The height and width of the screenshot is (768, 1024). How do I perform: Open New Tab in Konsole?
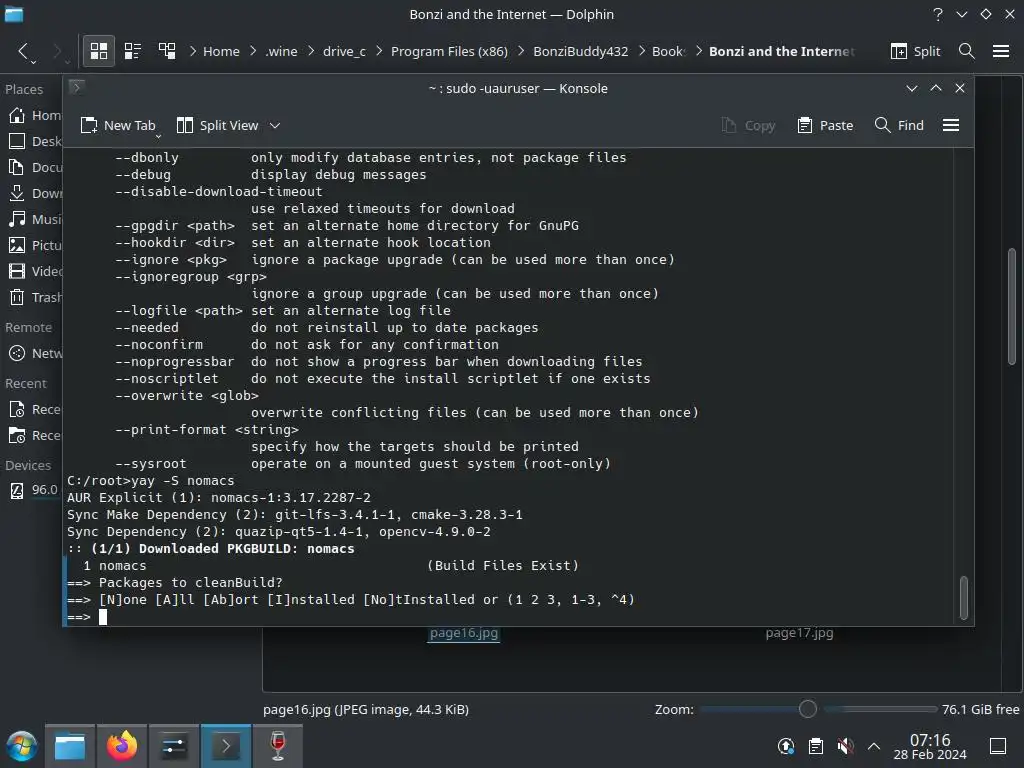[117, 125]
